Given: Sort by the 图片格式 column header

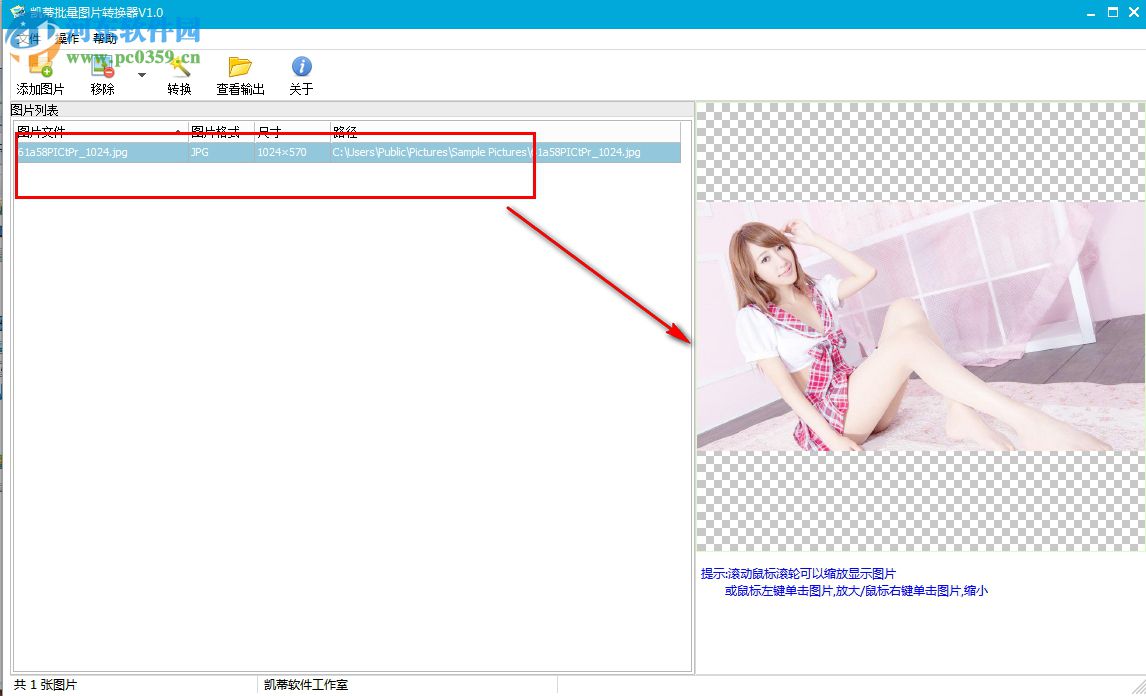Looking at the screenshot, I should pyautogui.click(x=221, y=132).
